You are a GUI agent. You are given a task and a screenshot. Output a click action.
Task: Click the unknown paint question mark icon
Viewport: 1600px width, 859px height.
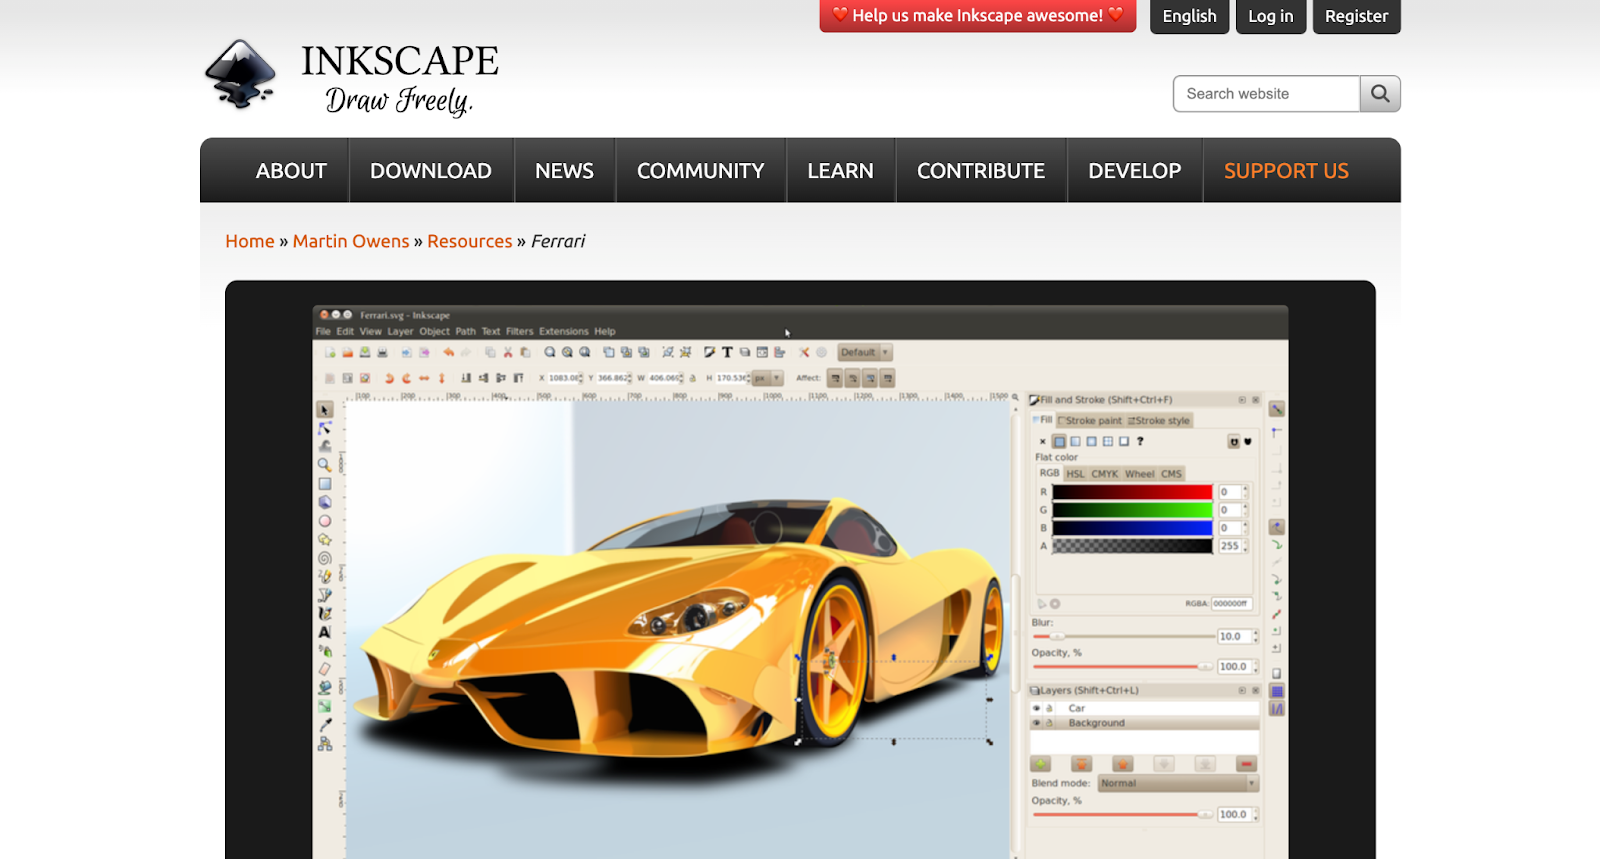click(x=1140, y=441)
